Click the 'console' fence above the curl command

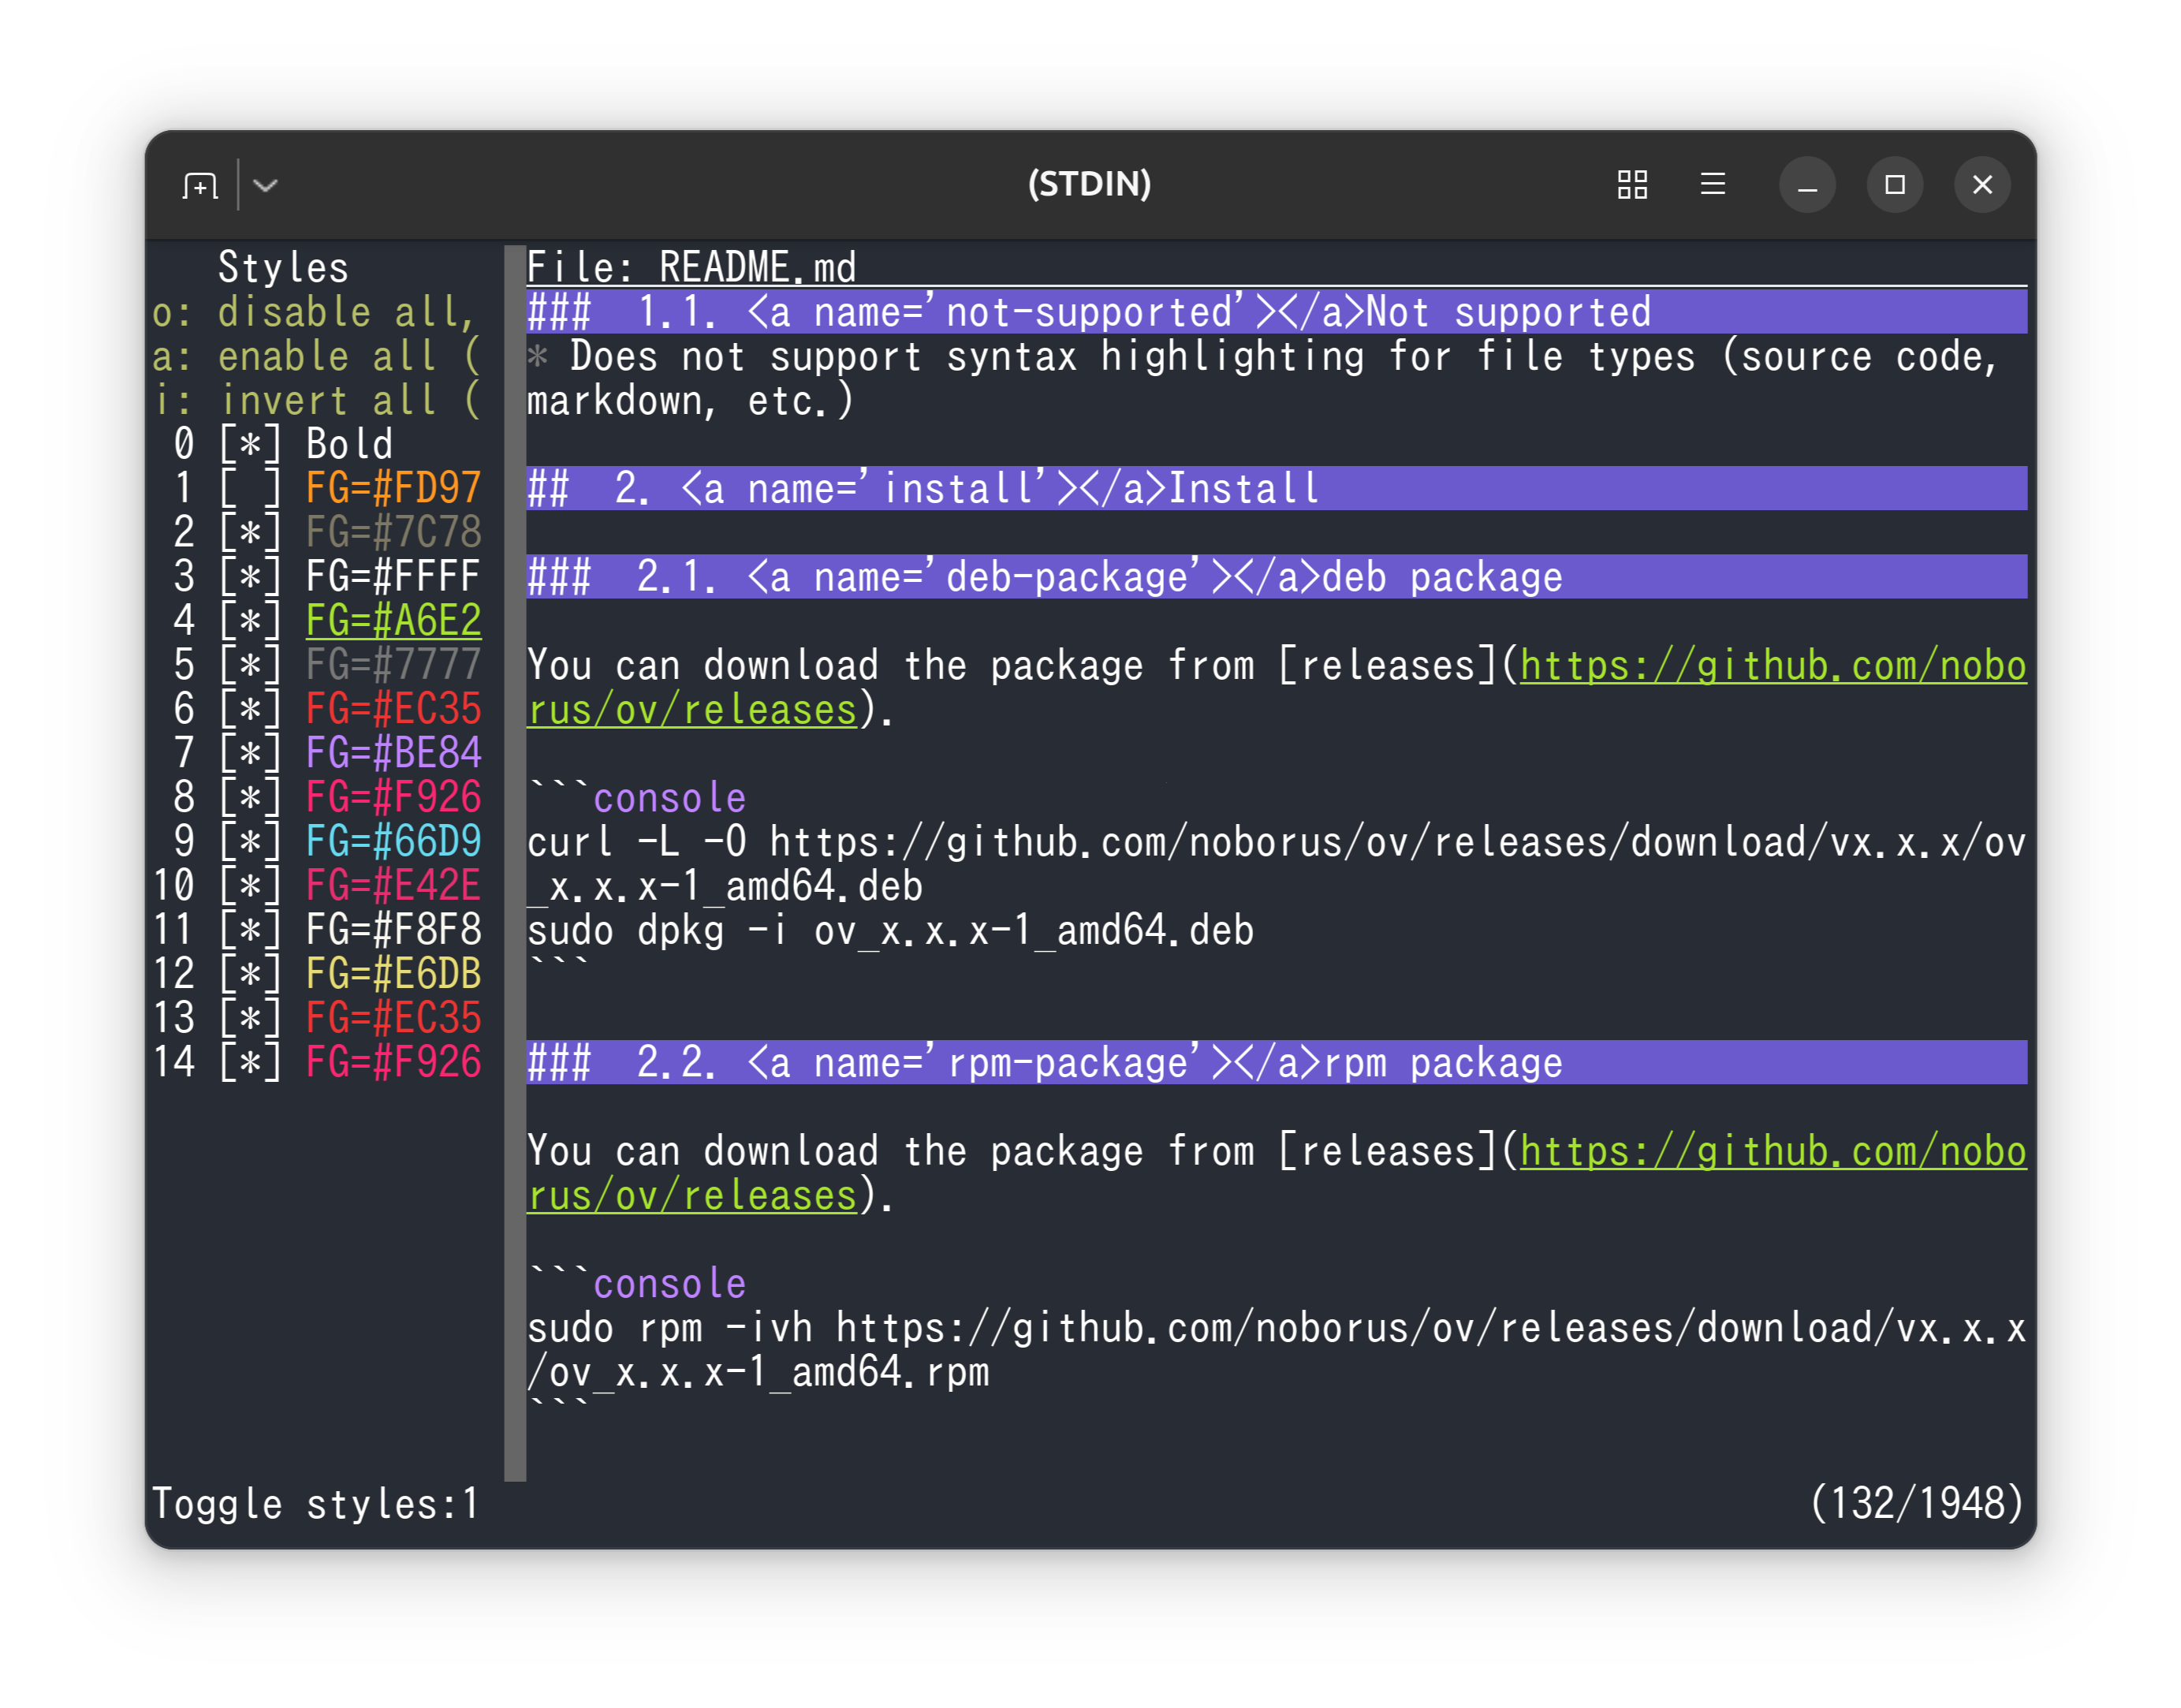669,798
